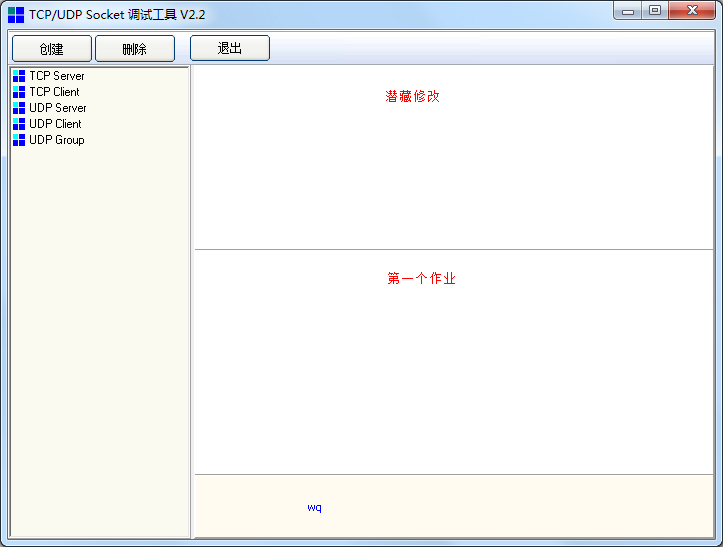
Task: Close the TCP/UDP Socket tool window
Action: point(692,11)
